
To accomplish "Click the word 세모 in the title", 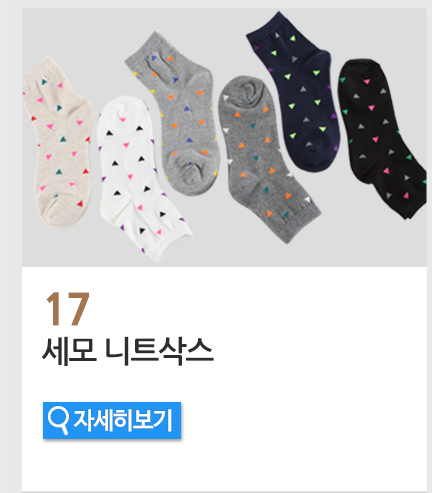I will (x=69, y=351).
